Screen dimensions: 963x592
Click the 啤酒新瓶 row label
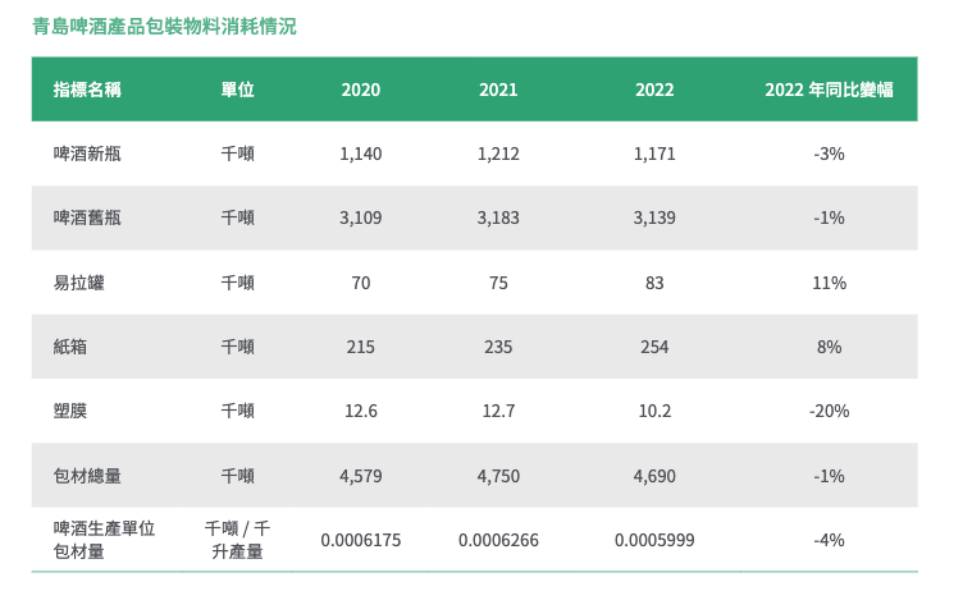point(87,154)
